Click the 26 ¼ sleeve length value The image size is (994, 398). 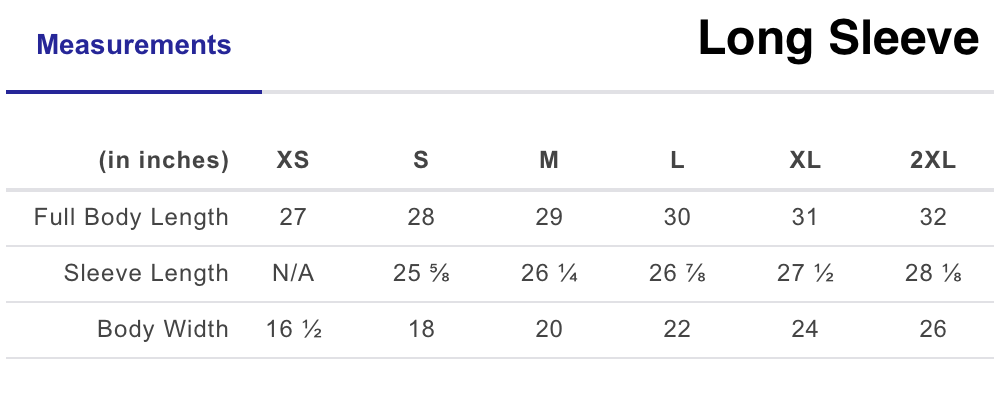(x=549, y=273)
